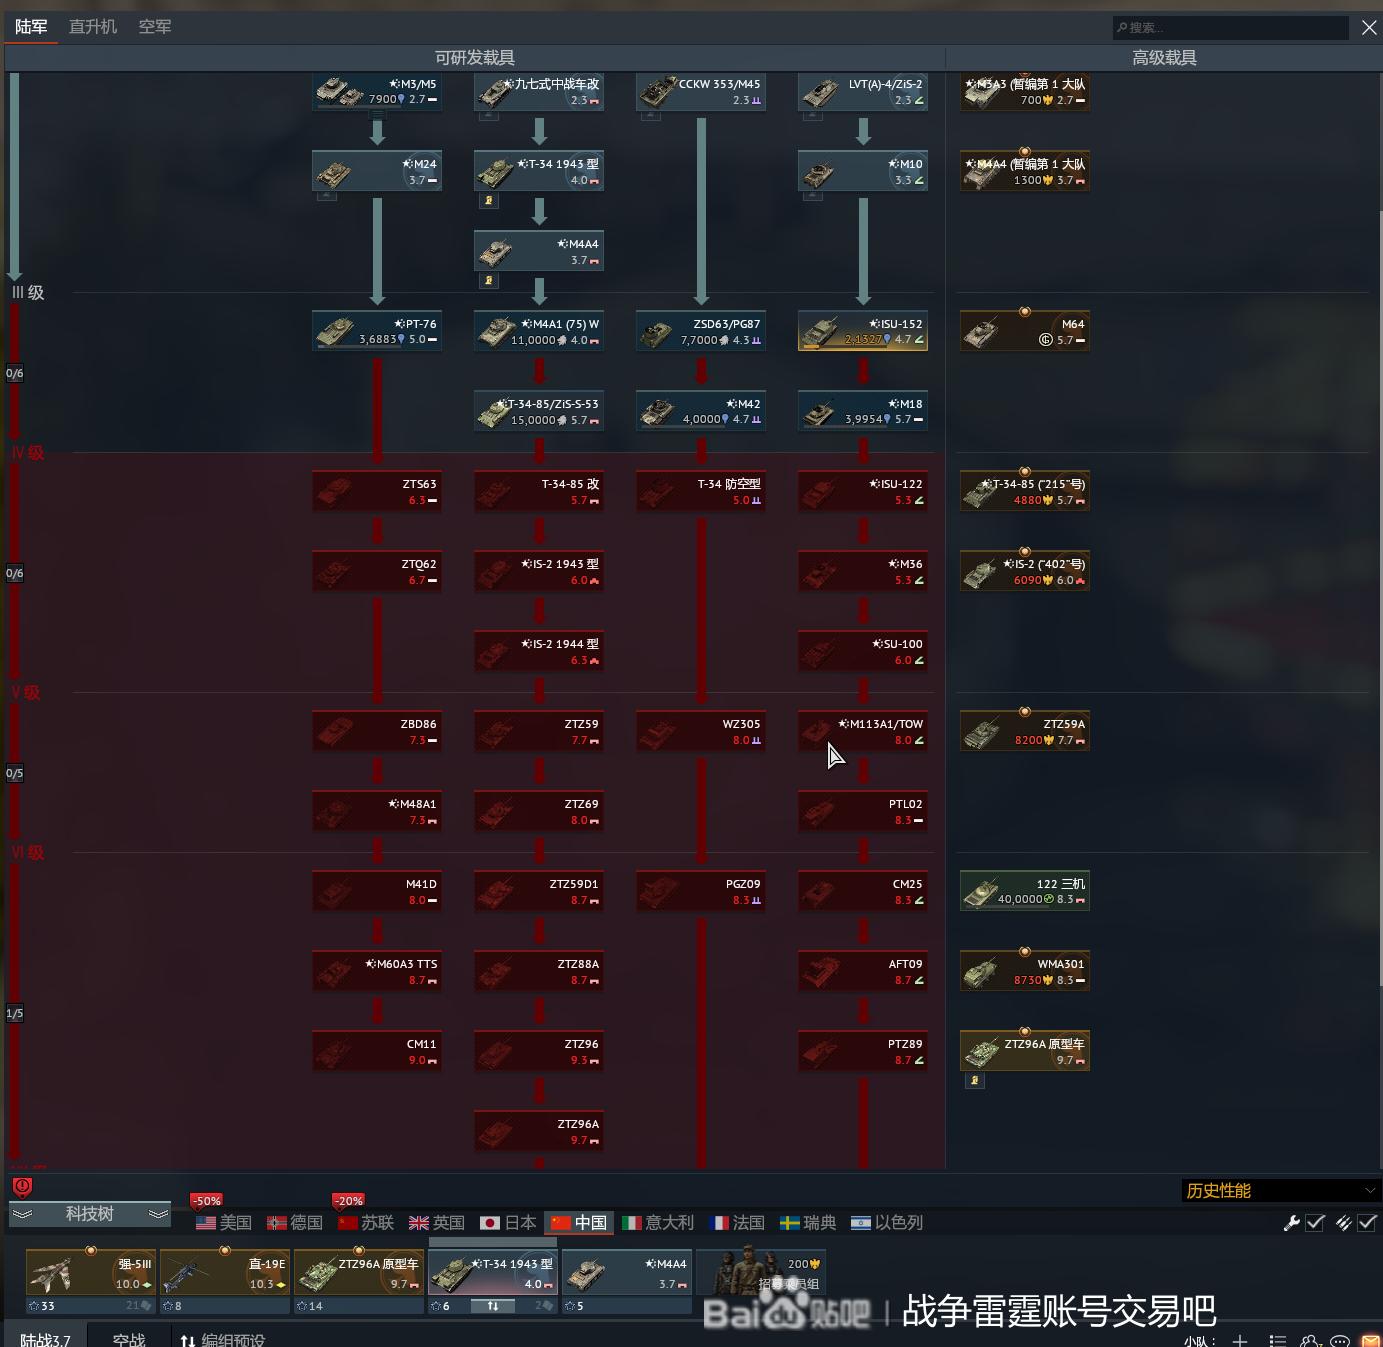Select the locked WZ305 vehicle card
Image resolution: width=1383 pixels, height=1347 pixels.
point(701,731)
